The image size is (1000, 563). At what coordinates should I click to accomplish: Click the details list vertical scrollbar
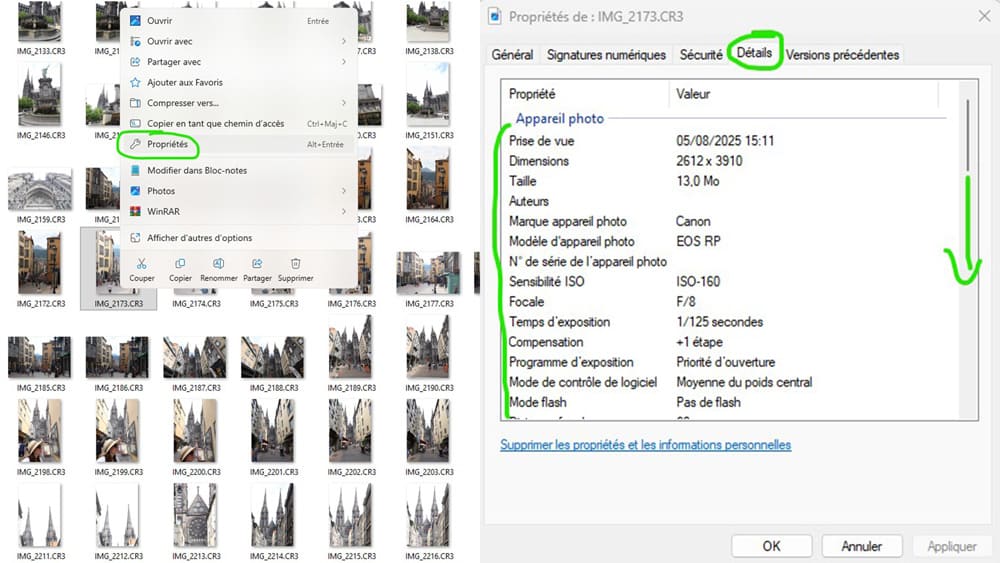[x=966, y=130]
